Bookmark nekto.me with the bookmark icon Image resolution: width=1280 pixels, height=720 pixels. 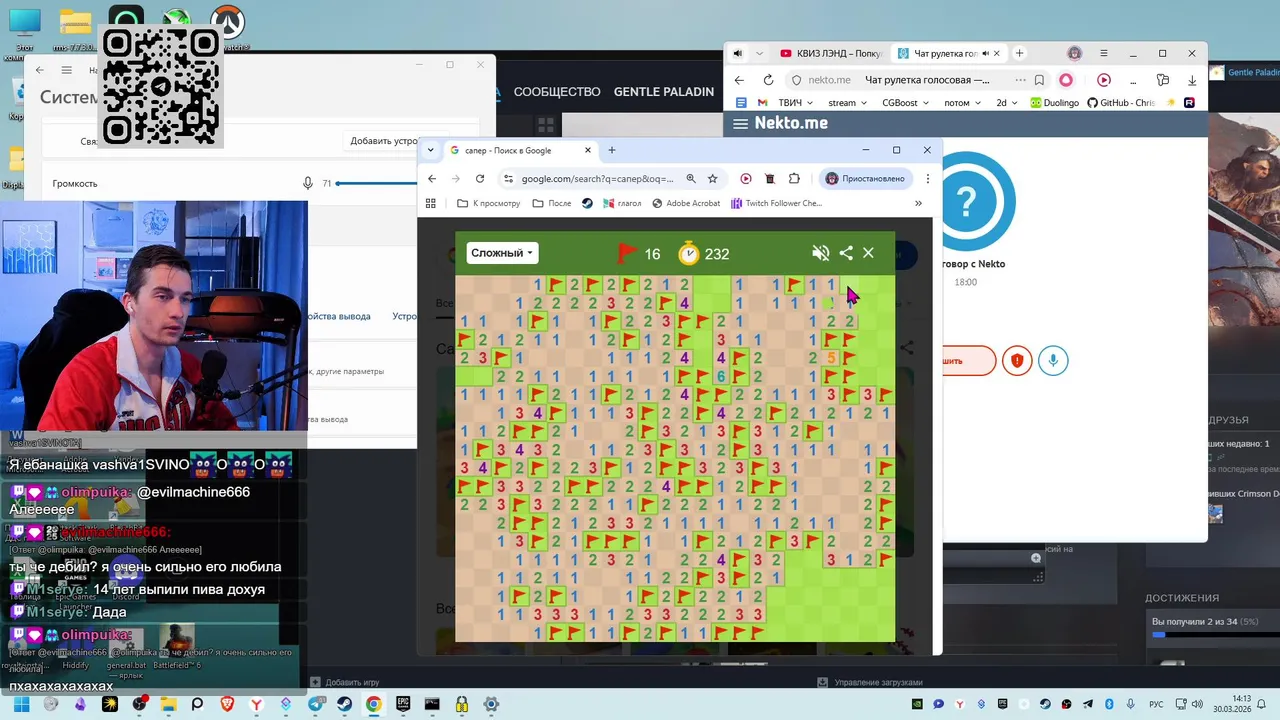point(1040,80)
